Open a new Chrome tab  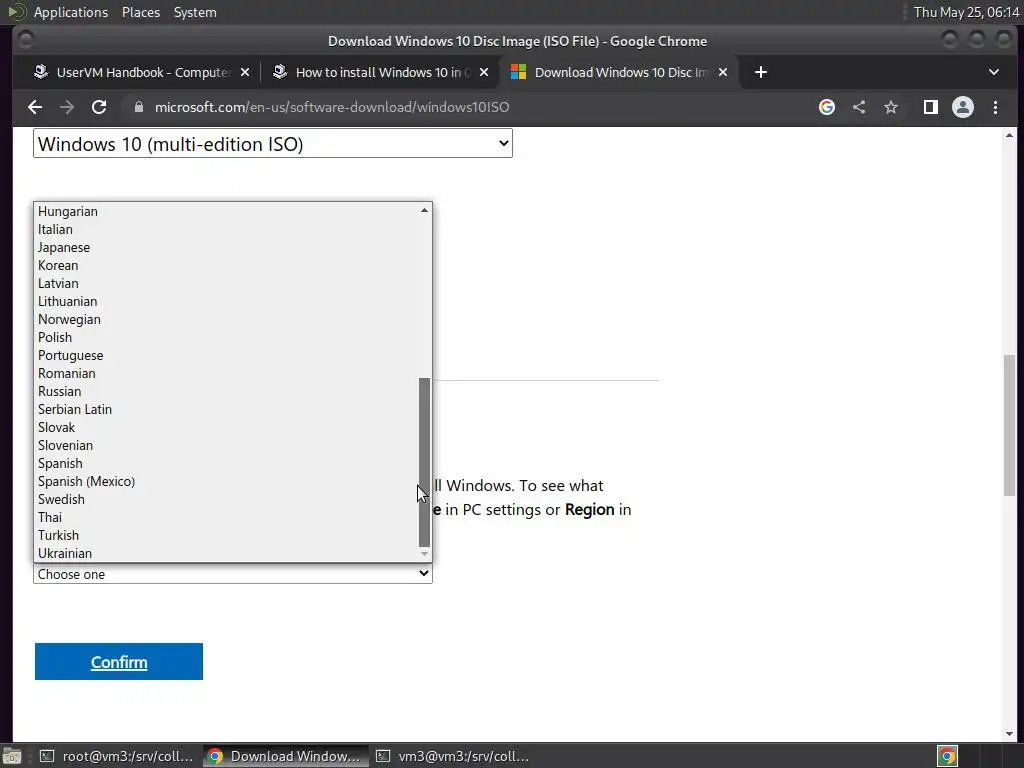(761, 72)
